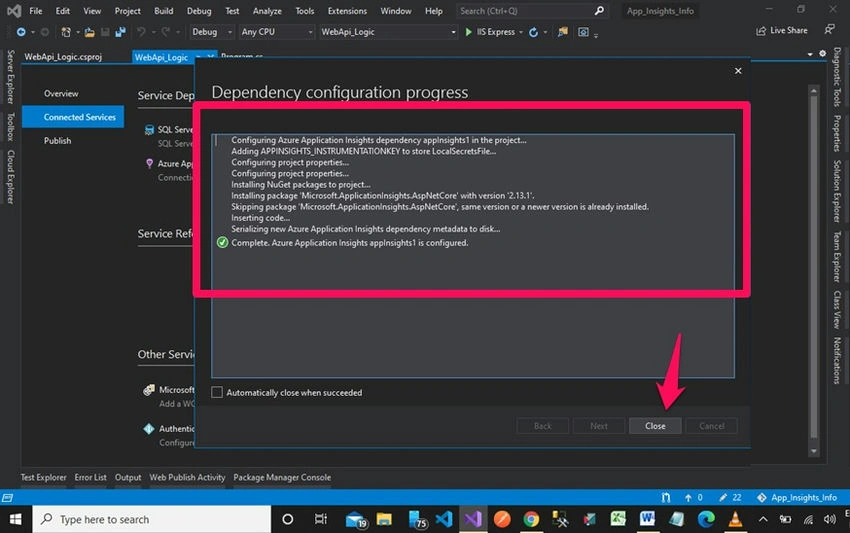Expand the New Project icon dropdown arrow
Viewport: 850px width, 533px height.
point(78,33)
